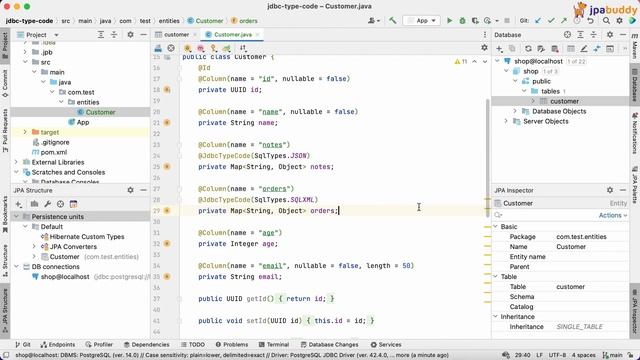
Task: Open the Database table editor icon
Action: tap(571, 49)
